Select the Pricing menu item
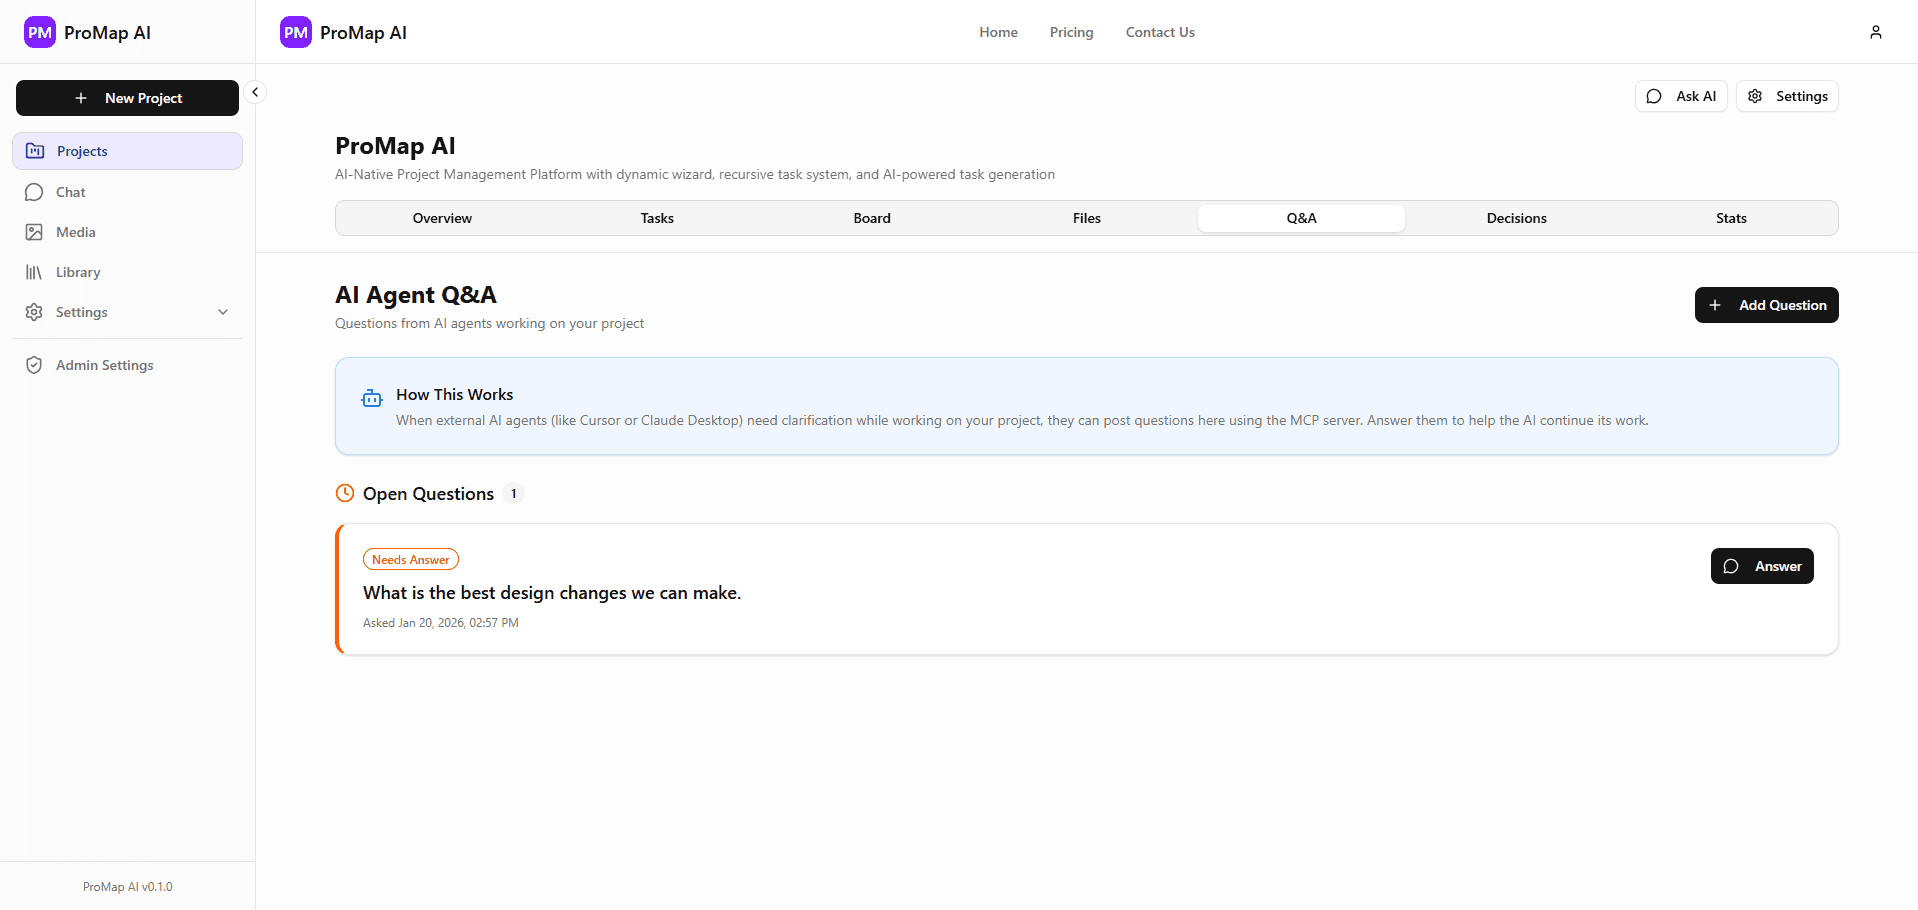Image resolution: width=1918 pixels, height=910 pixels. [1071, 31]
